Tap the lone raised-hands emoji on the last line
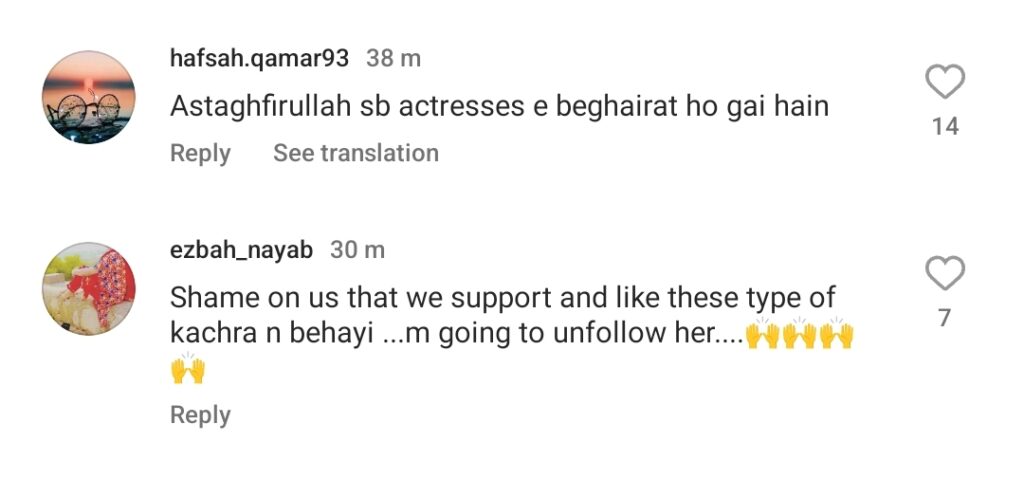Image resolution: width=1024 pixels, height=479 pixels. click(x=188, y=371)
